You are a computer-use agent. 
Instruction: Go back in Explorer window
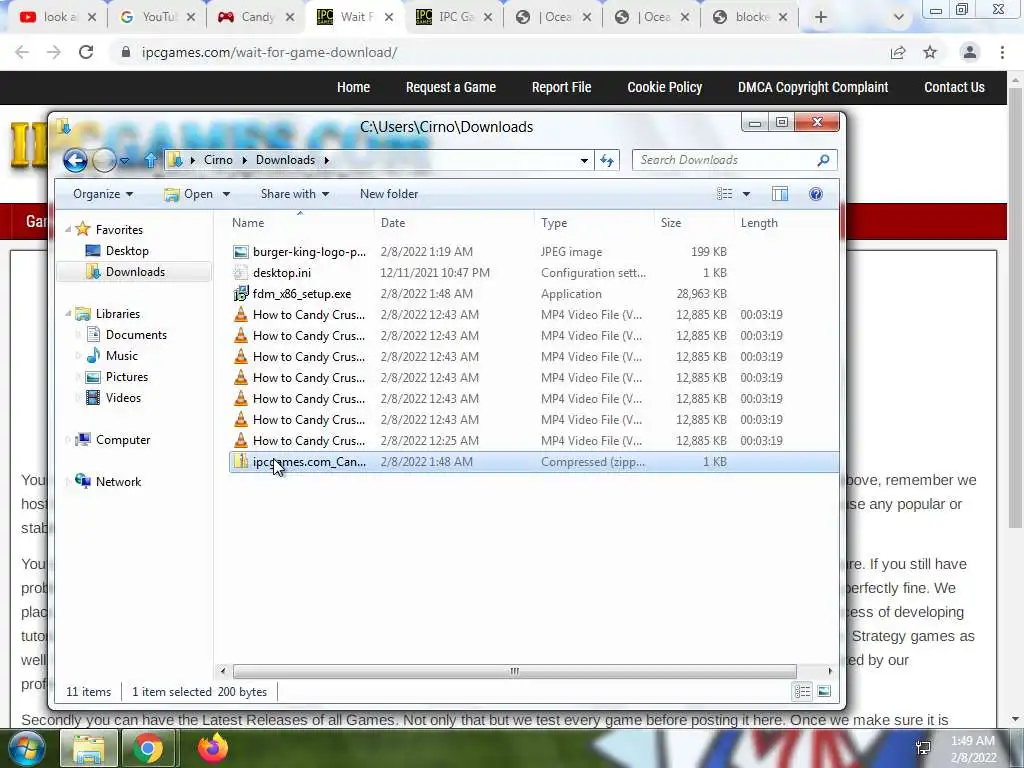click(75, 160)
